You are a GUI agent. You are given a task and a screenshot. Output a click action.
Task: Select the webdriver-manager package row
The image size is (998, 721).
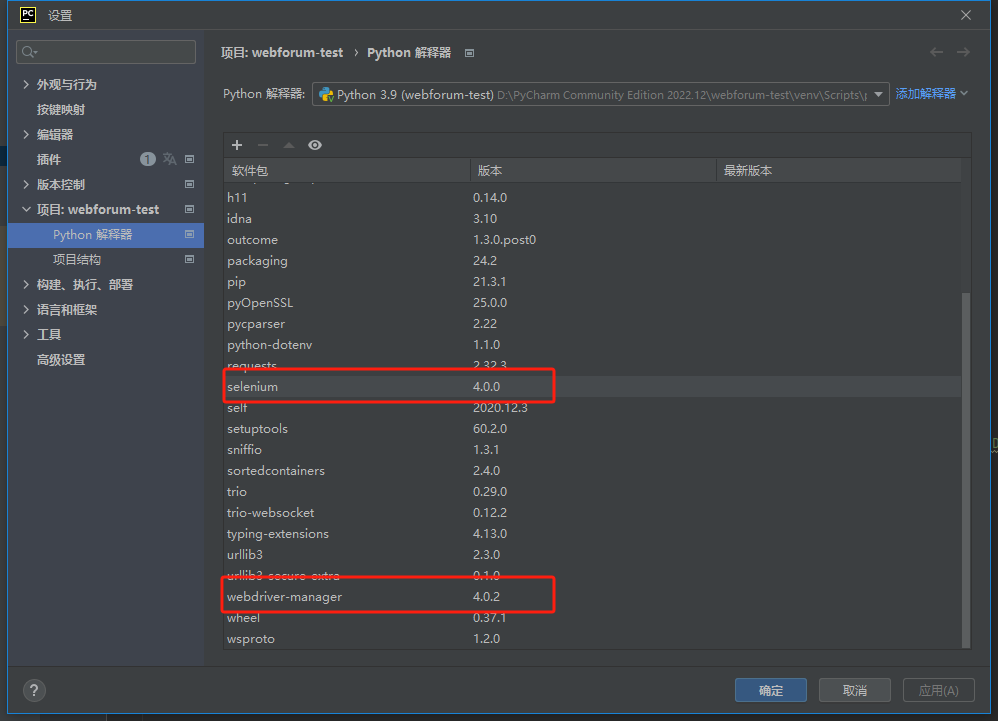point(592,596)
